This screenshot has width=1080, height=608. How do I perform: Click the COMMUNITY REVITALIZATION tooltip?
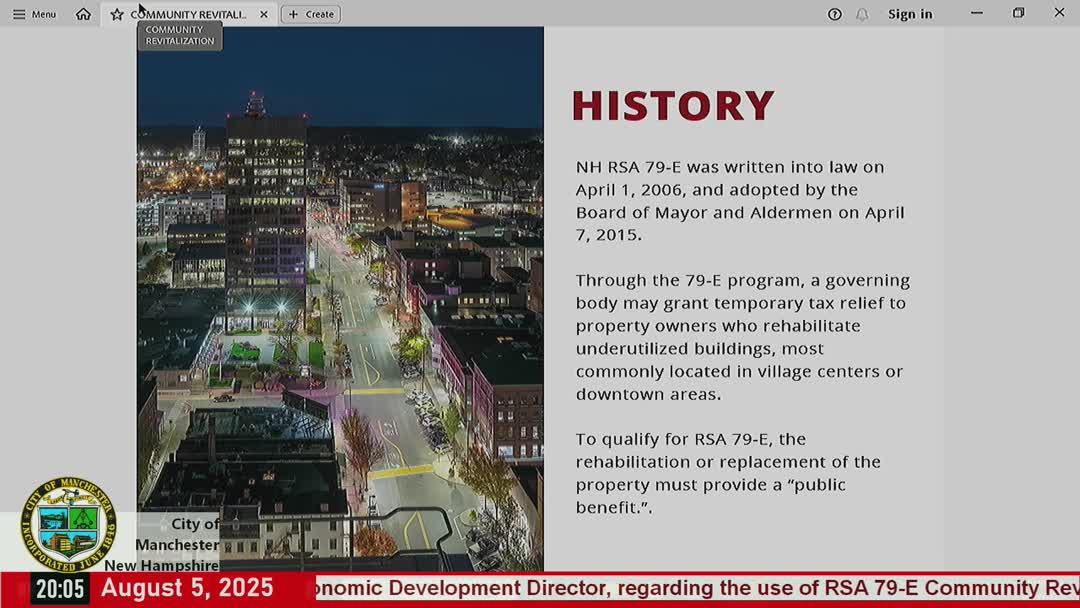point(179,36)
